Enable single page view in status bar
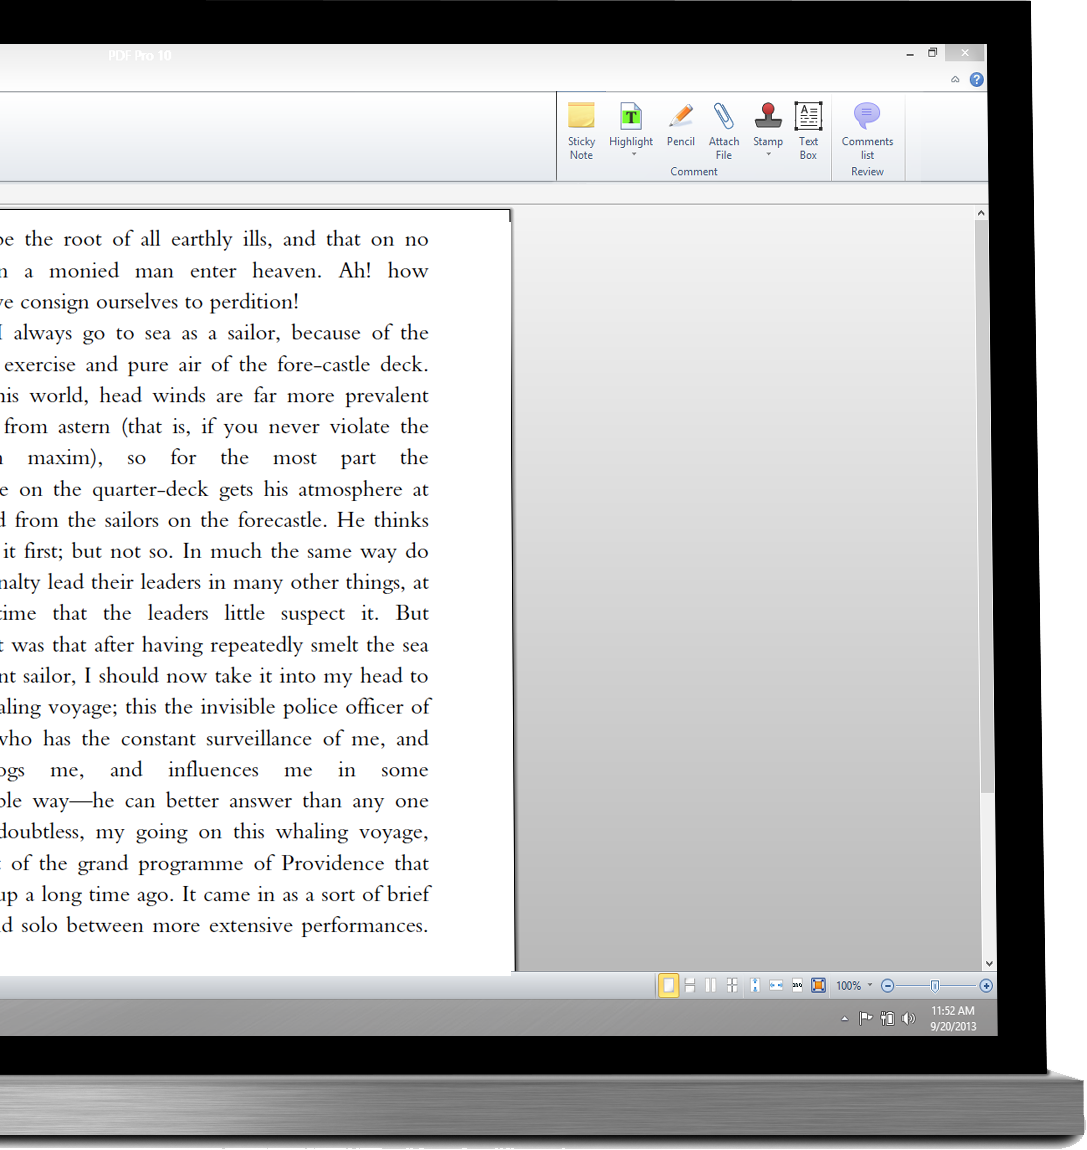 (x=668, y=986)
